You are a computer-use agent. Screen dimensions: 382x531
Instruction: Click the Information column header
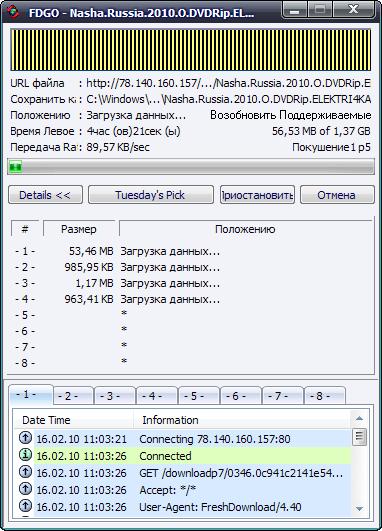pyautogui.click(x=242, y=420)
